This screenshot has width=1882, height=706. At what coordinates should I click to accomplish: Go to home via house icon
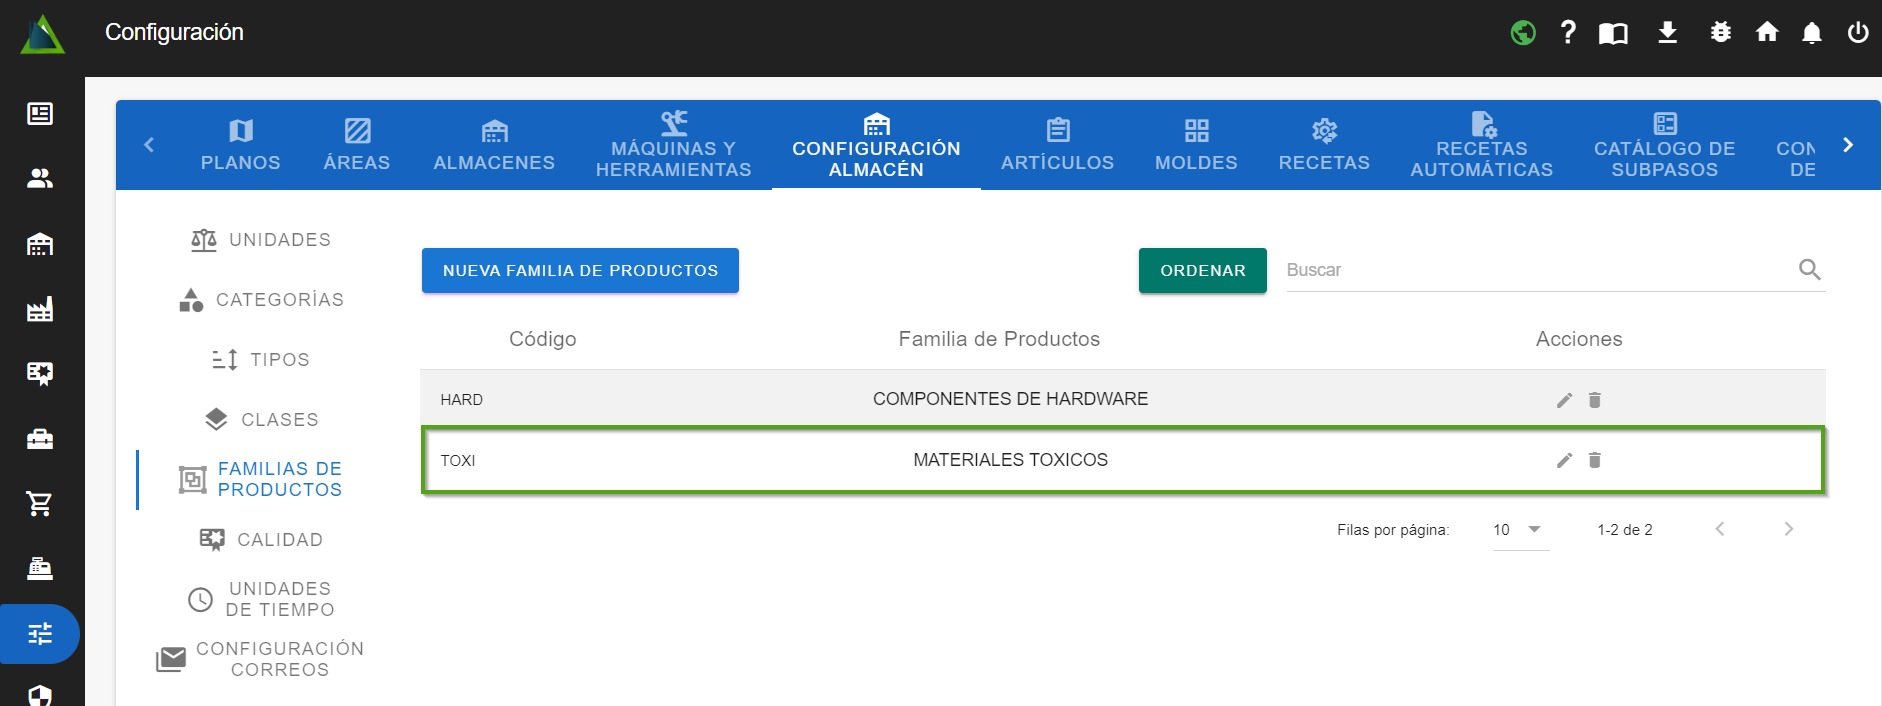(x=1767, y=33)
